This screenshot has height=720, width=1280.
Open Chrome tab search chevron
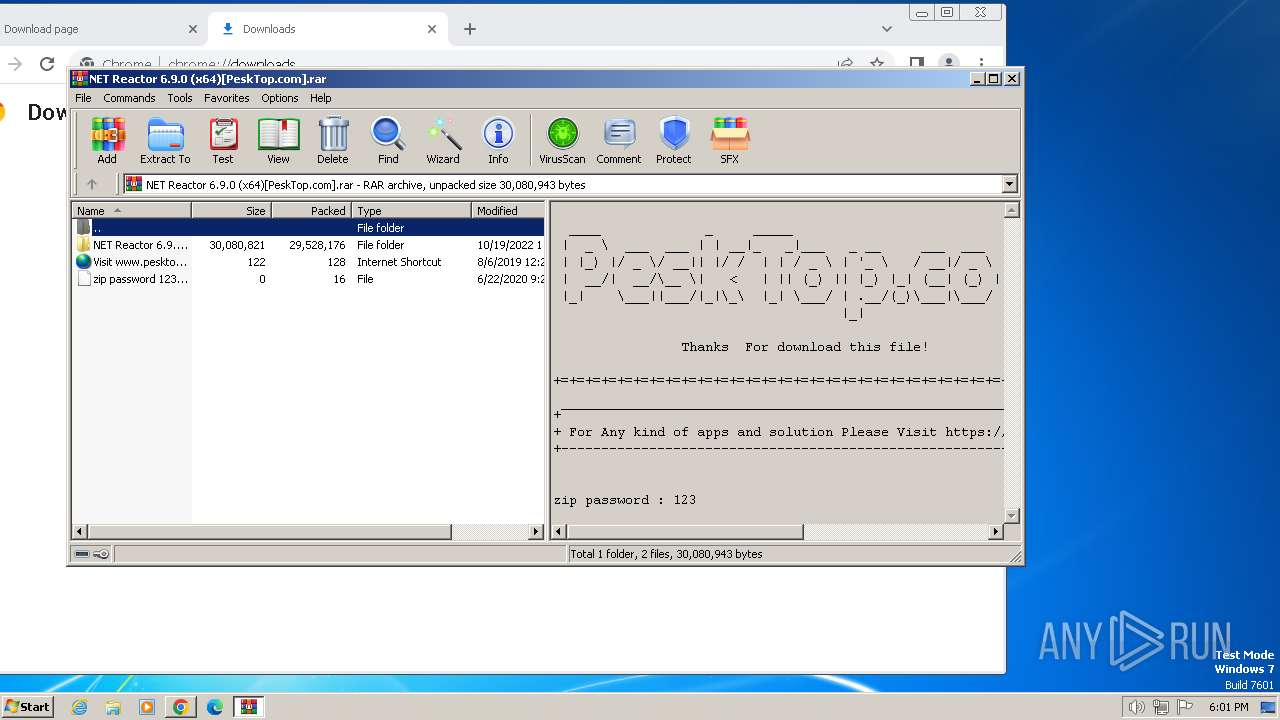pyautogui.click(x=887, y=29)
